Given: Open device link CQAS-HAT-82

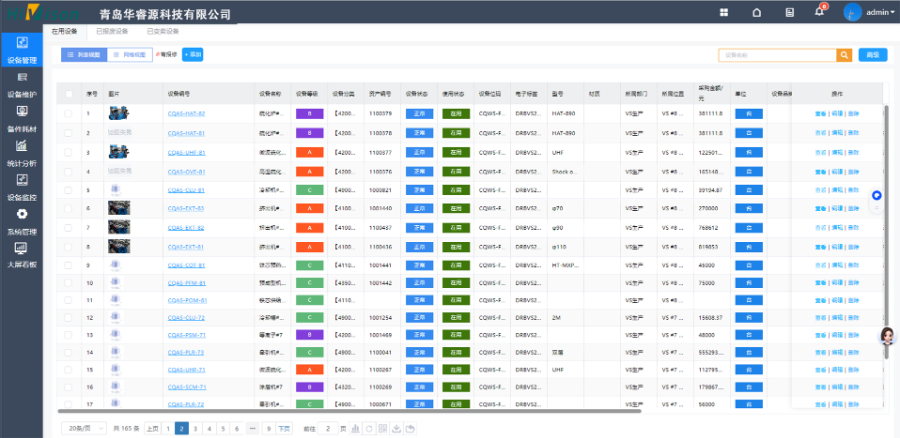Looking at the screenshot, I should pyautogui.click(x=186, y=114).
